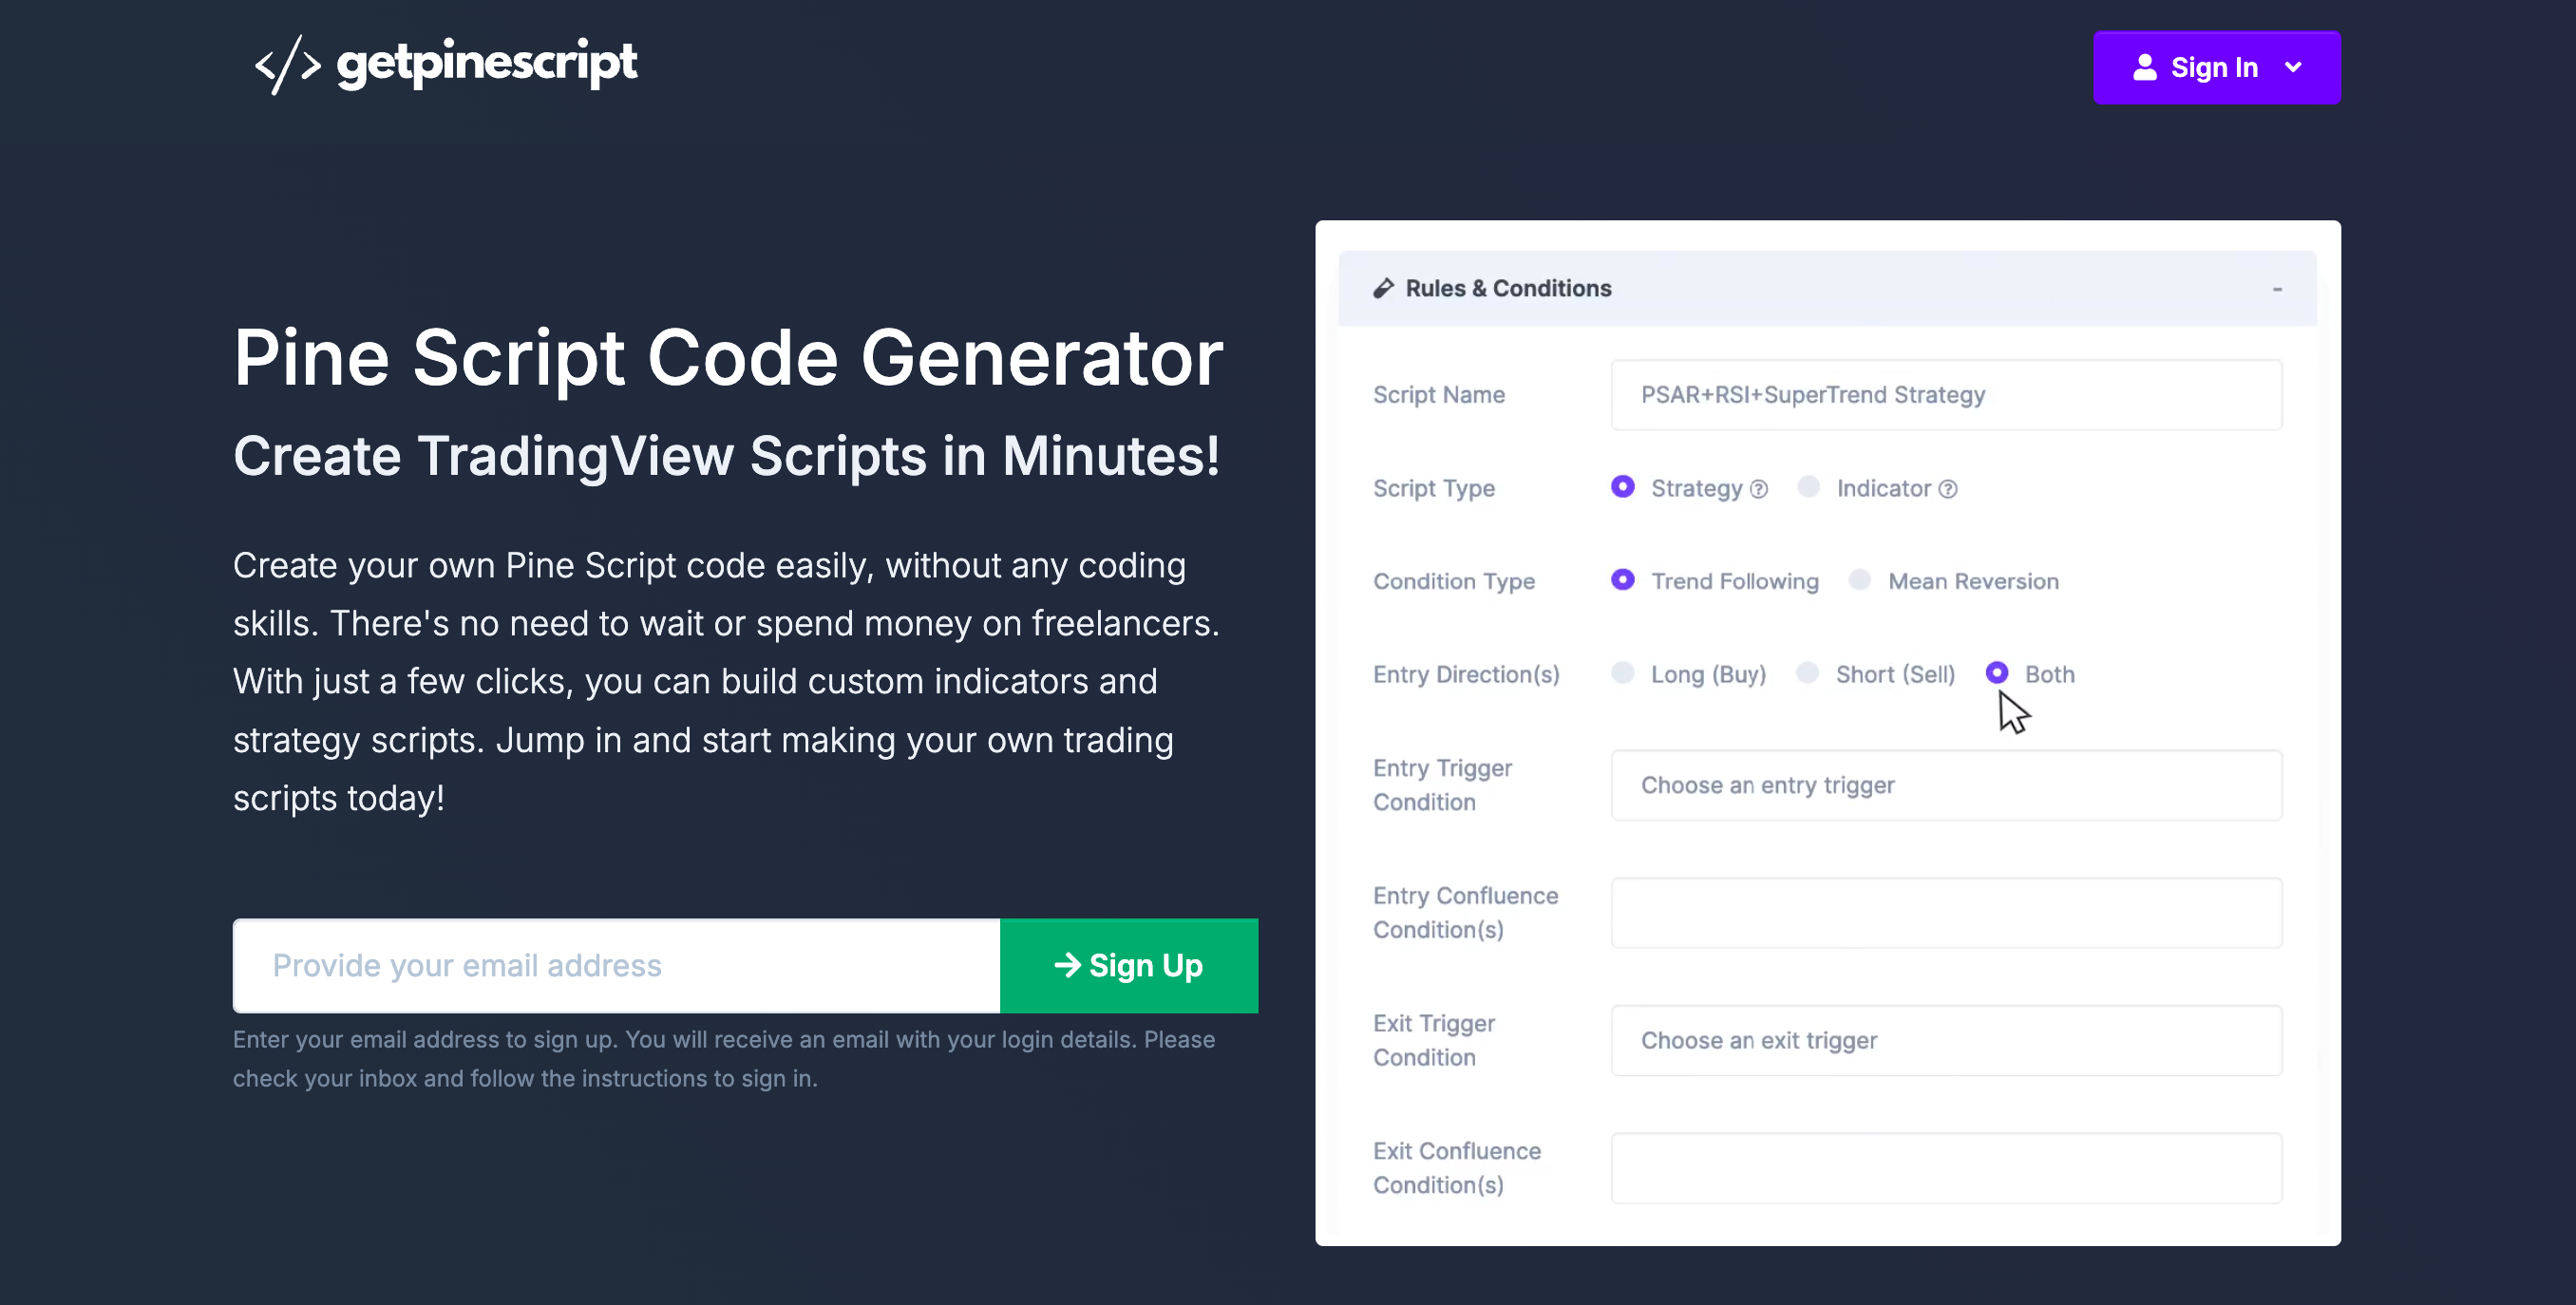Click the arrow icon inside Sign Up button
The image size is (2576, 1305).
click(1063, 965)
